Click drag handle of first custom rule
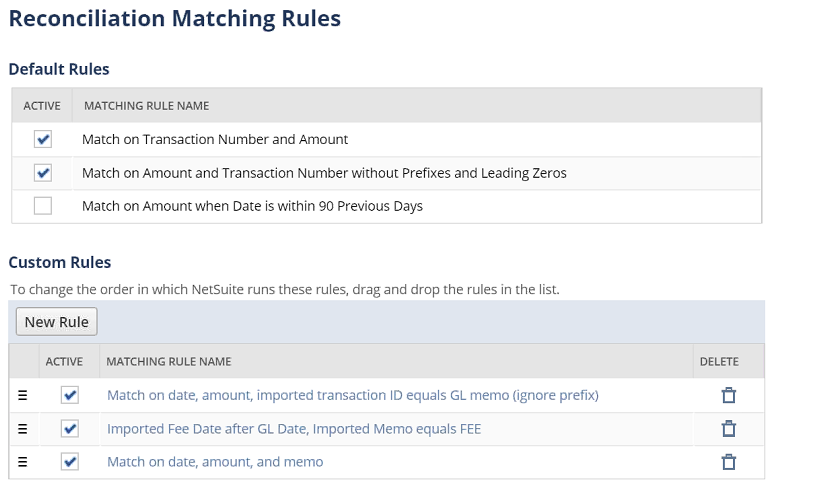Image resolution: width=828 pixels, height=495 pixels. point(23,396)
